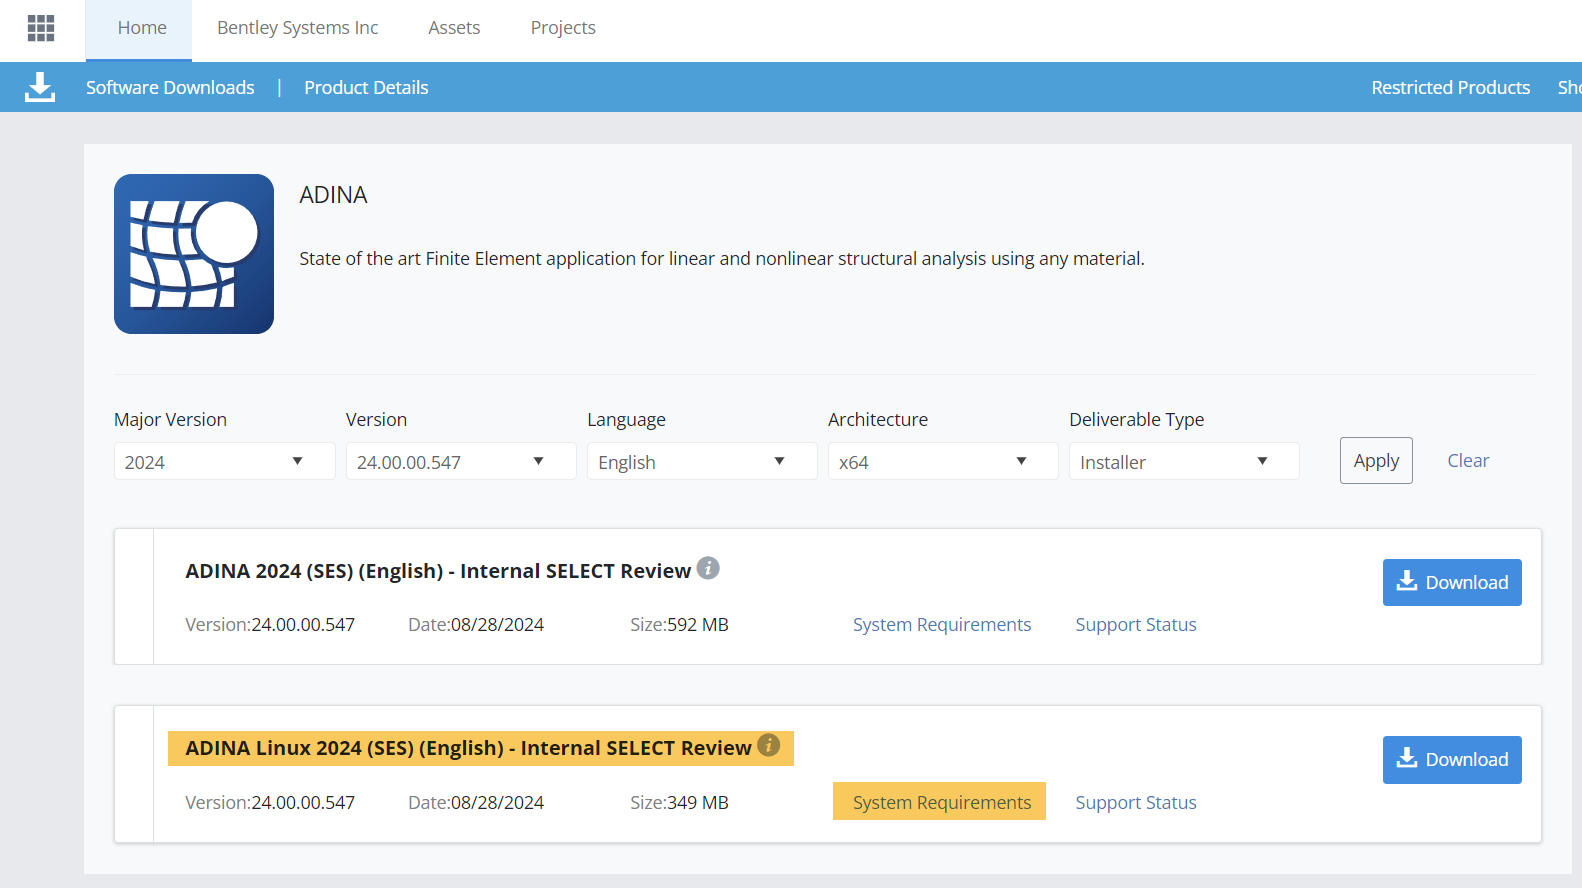Click the Apply filter button
Viewport: 1582px width, 888px height.
point(1376,461)
